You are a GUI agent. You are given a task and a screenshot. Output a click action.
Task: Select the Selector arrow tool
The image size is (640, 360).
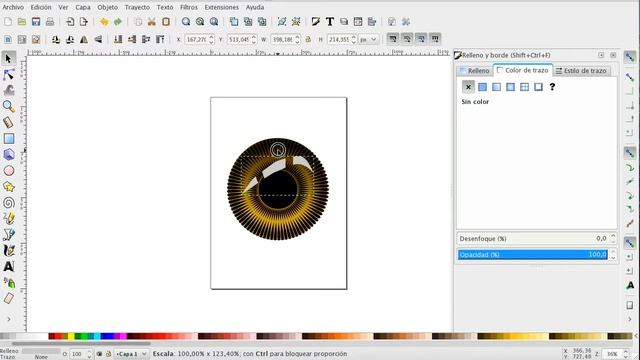point(9,58)
